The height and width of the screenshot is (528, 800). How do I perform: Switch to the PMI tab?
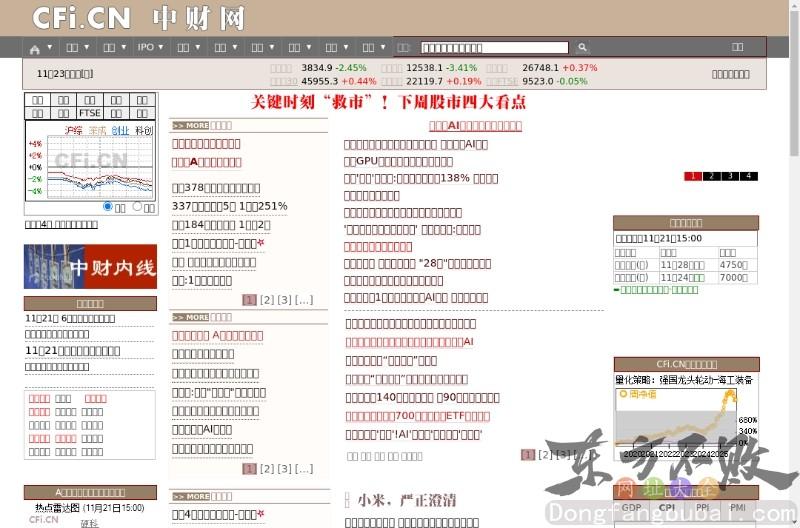point(738,508)
